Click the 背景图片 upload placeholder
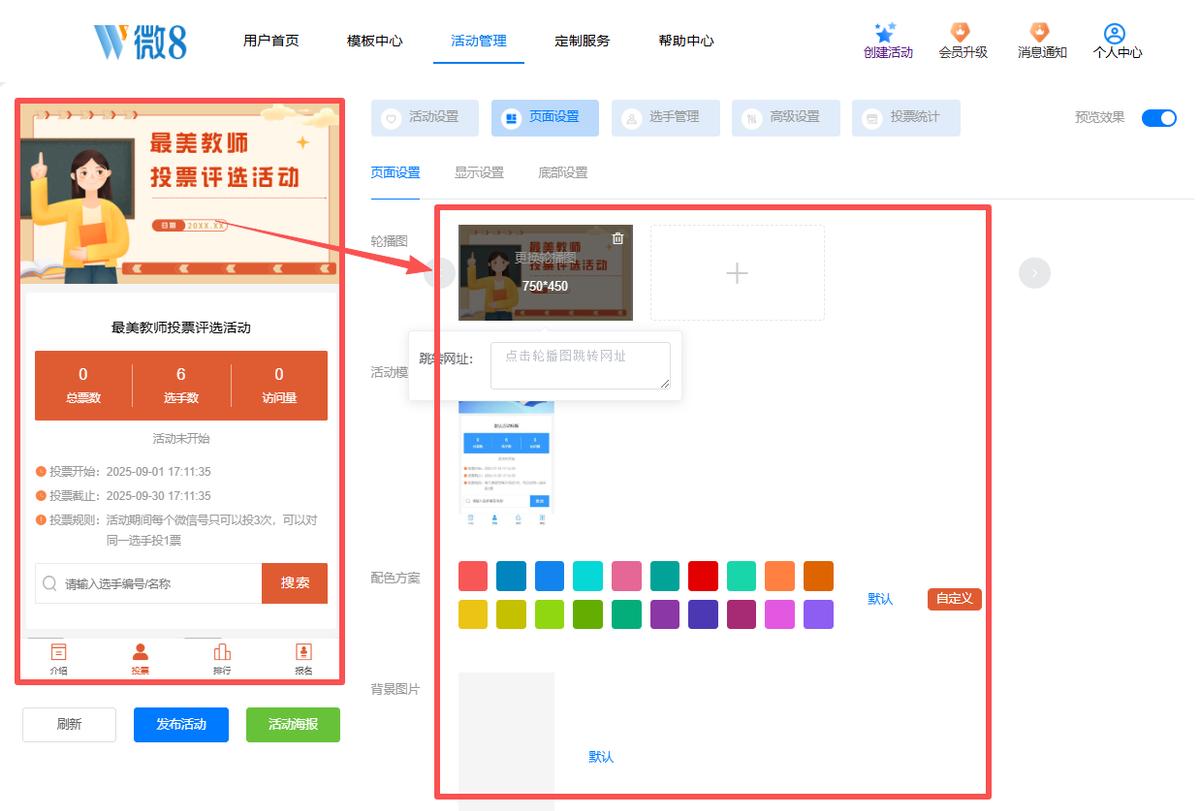The image size is (1200, 811). click(x=506, y=740)
